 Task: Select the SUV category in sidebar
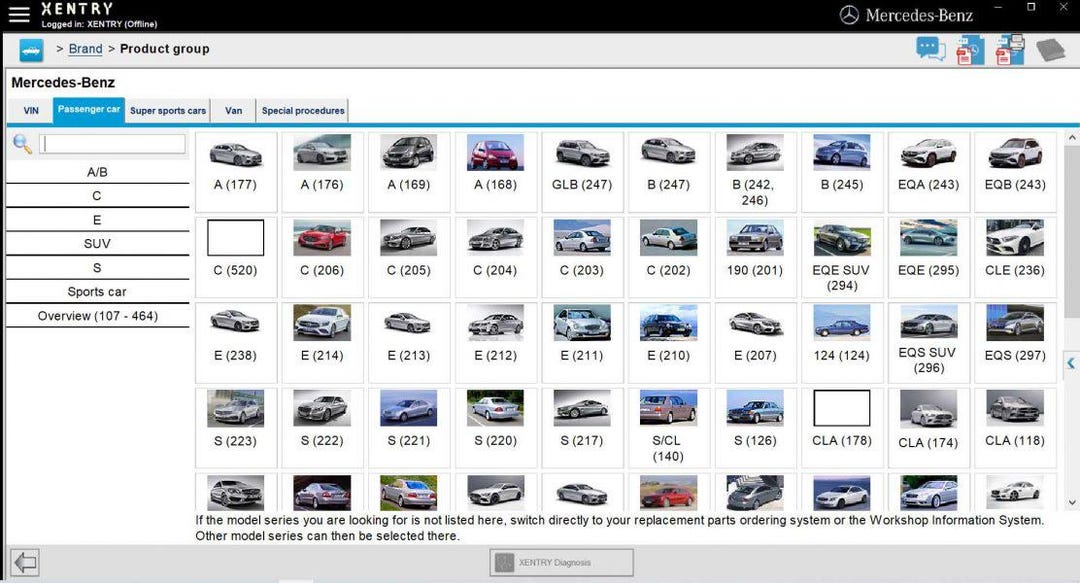click(x=96, y=243)
